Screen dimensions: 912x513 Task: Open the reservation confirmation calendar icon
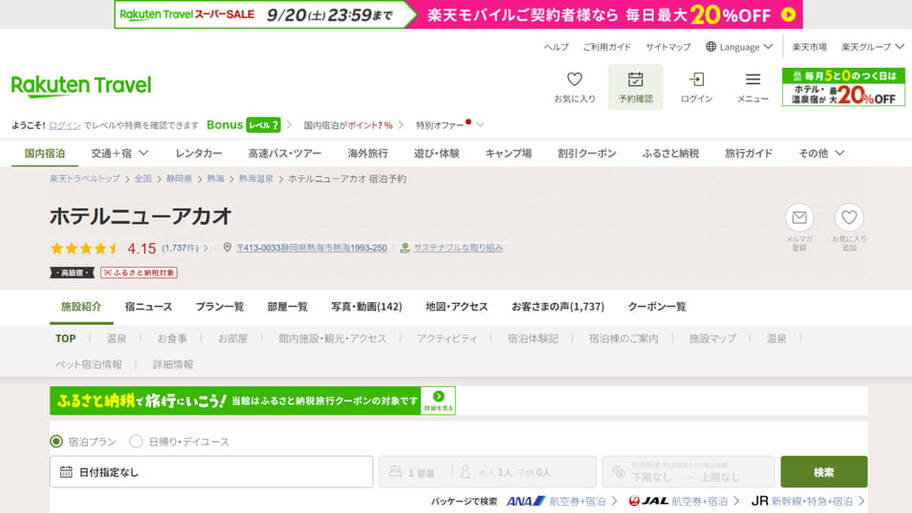pyautogui.click(x=635, y=79)
